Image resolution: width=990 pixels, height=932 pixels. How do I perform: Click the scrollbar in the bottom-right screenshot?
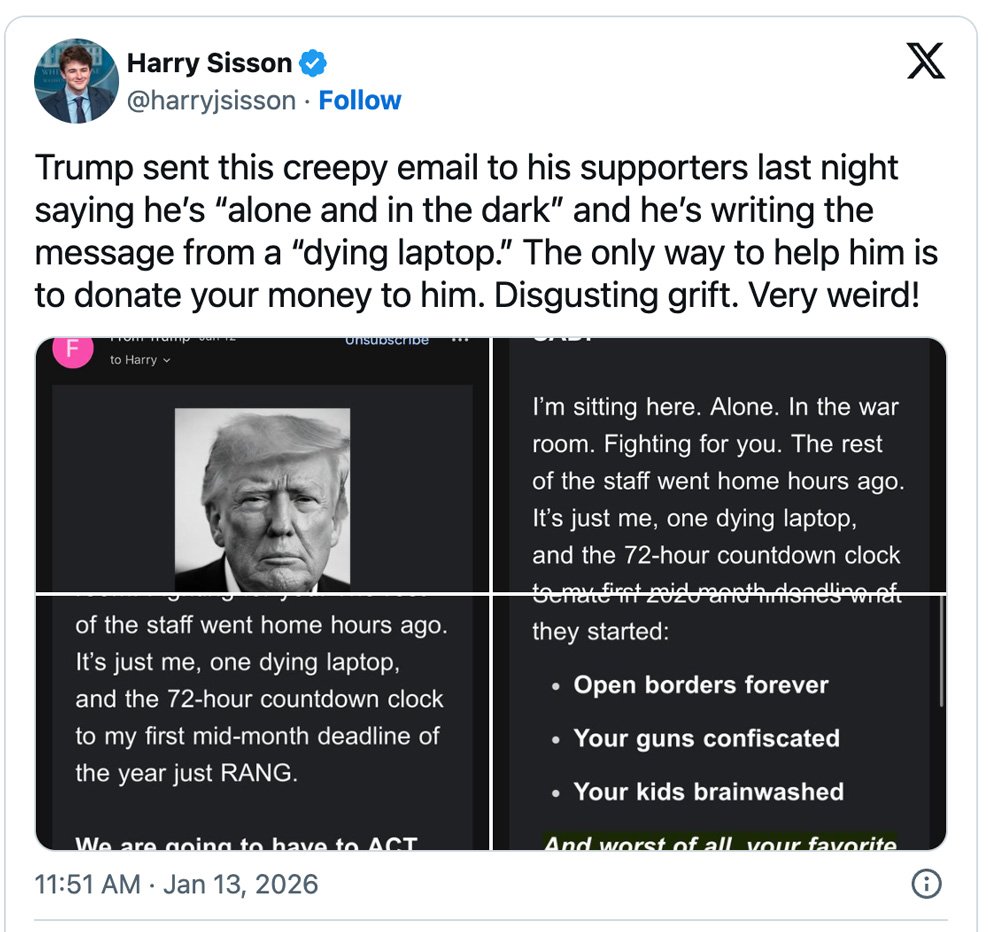(x=941, y=660)
